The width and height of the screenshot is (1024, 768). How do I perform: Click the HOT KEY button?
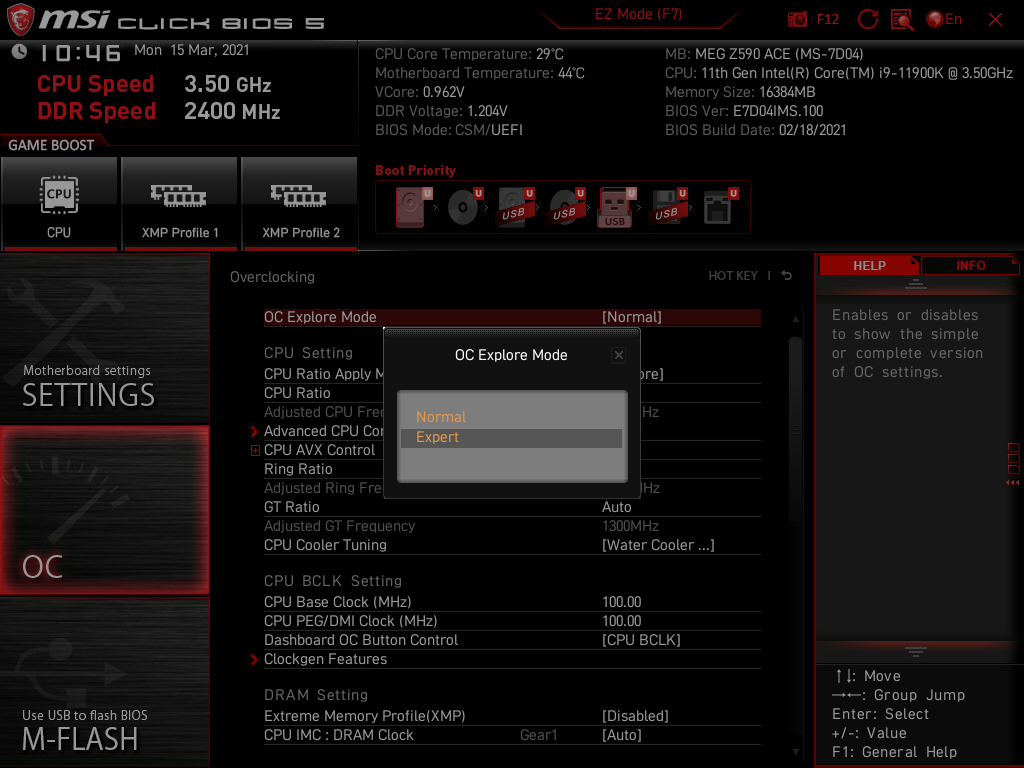point(733,276)
